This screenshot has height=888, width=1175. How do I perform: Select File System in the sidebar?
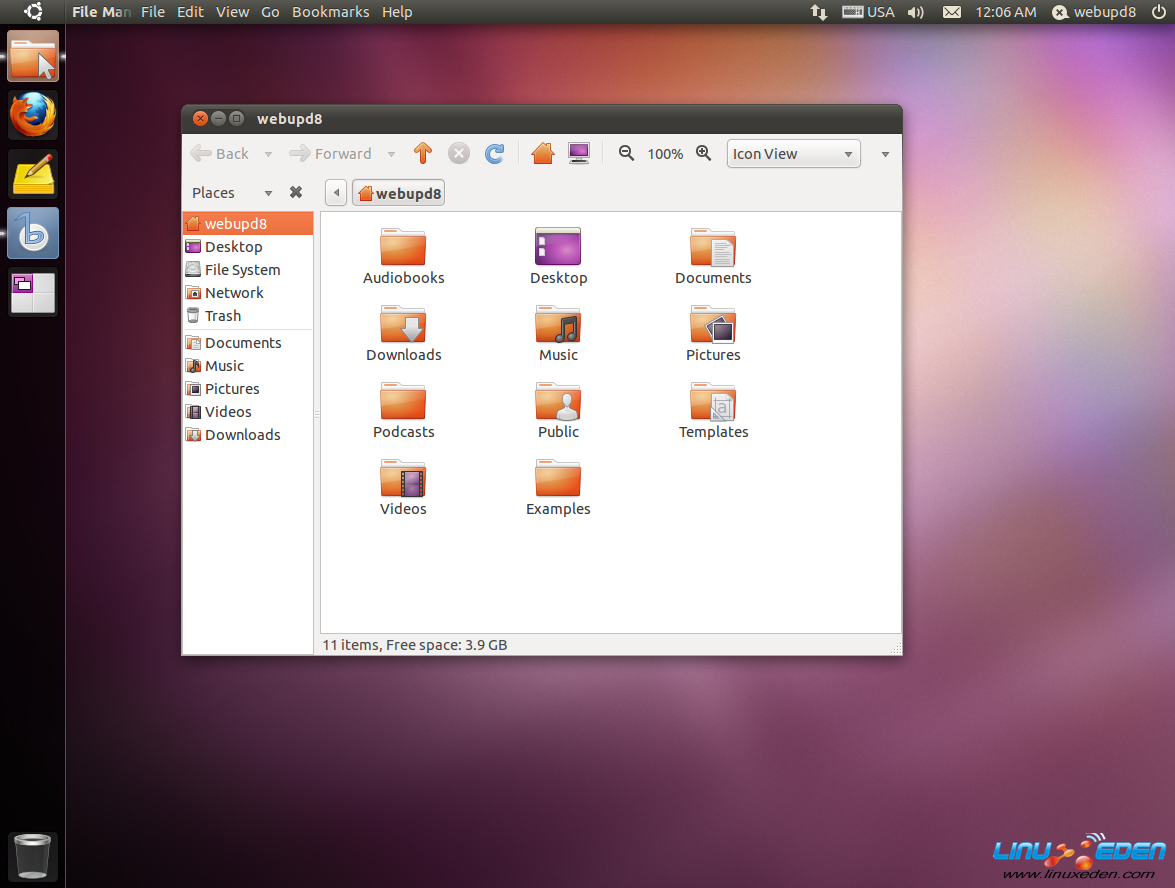[x=242, y=270]
